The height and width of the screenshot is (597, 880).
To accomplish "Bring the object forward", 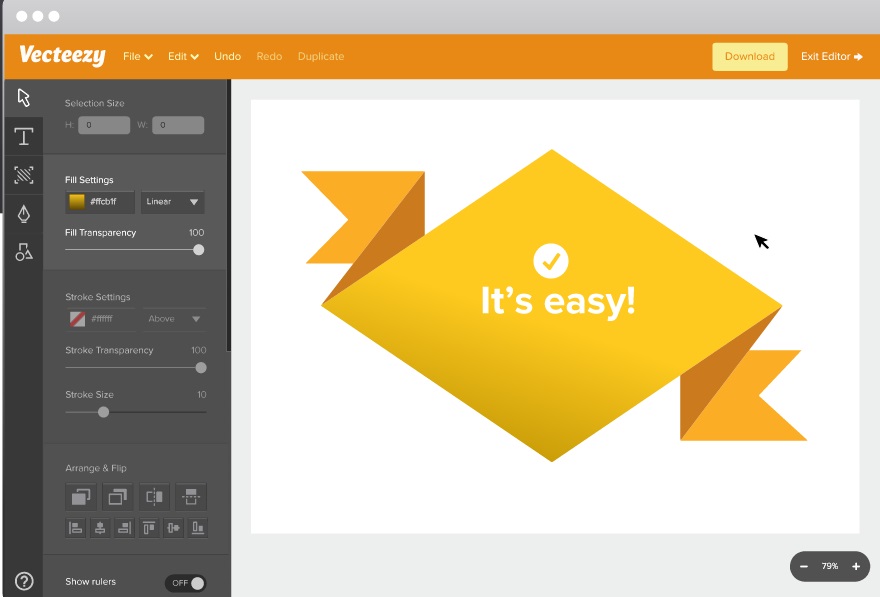I will pyautogui.click(x=81, y=497).
